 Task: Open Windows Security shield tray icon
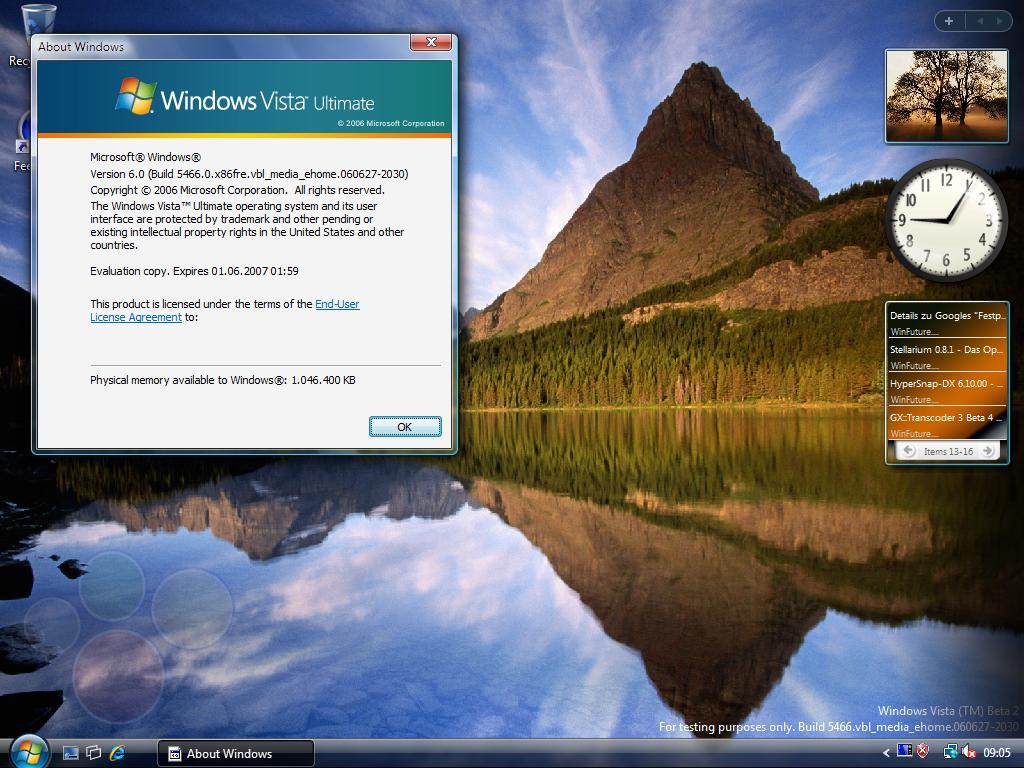click(923, 752)
